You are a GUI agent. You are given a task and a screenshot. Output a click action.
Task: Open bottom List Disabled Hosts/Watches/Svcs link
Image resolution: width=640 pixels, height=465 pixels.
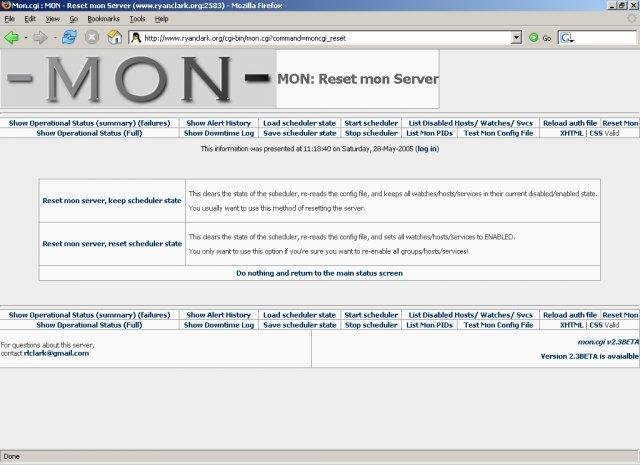(471, 315)
